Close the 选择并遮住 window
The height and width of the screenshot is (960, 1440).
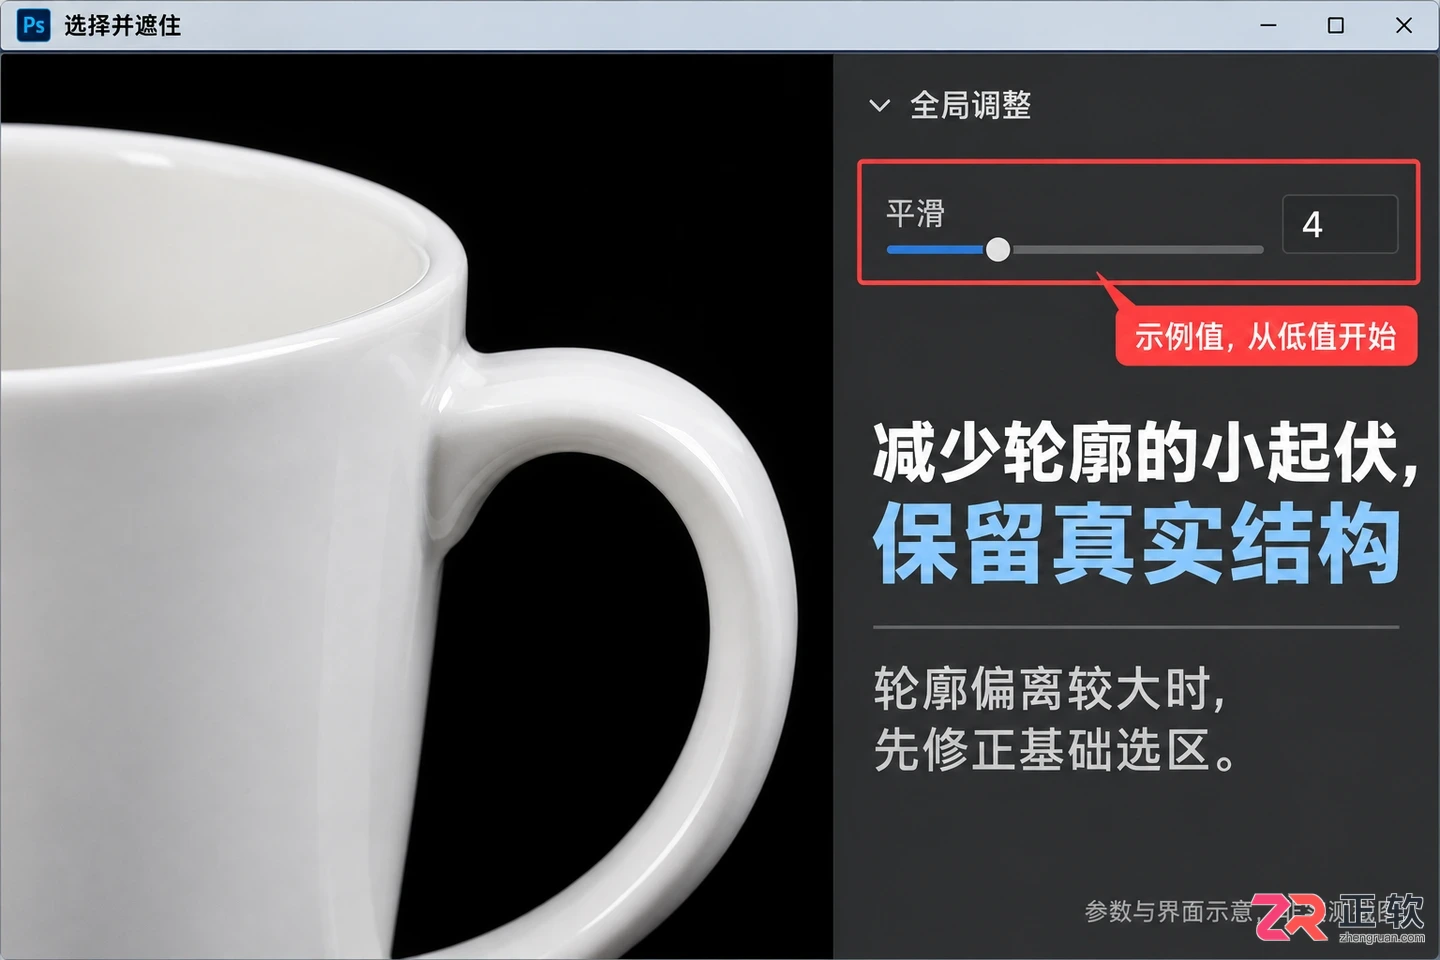click(x=1404, y=25)
